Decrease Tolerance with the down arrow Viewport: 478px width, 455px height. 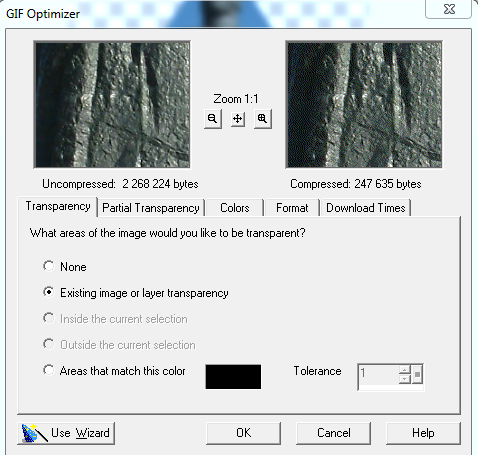[x=405, y=379]
